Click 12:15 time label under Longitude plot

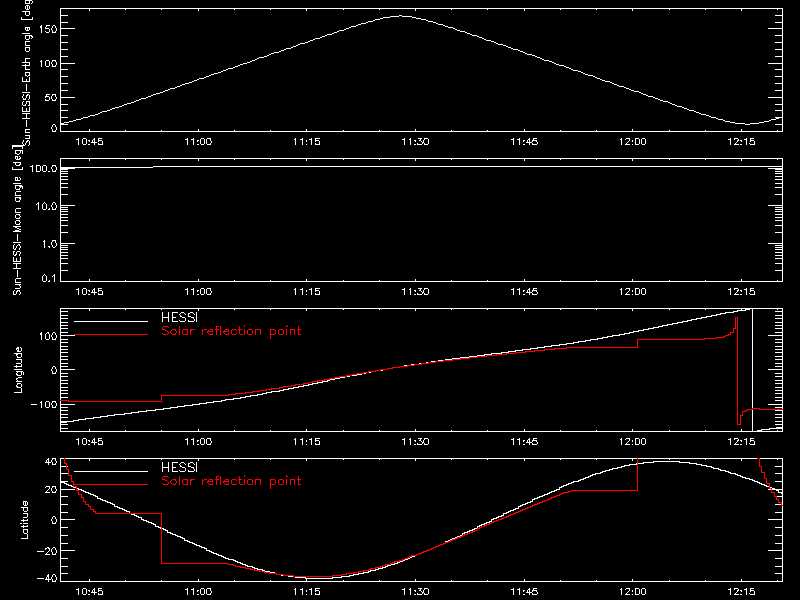(x=741, y=442)
